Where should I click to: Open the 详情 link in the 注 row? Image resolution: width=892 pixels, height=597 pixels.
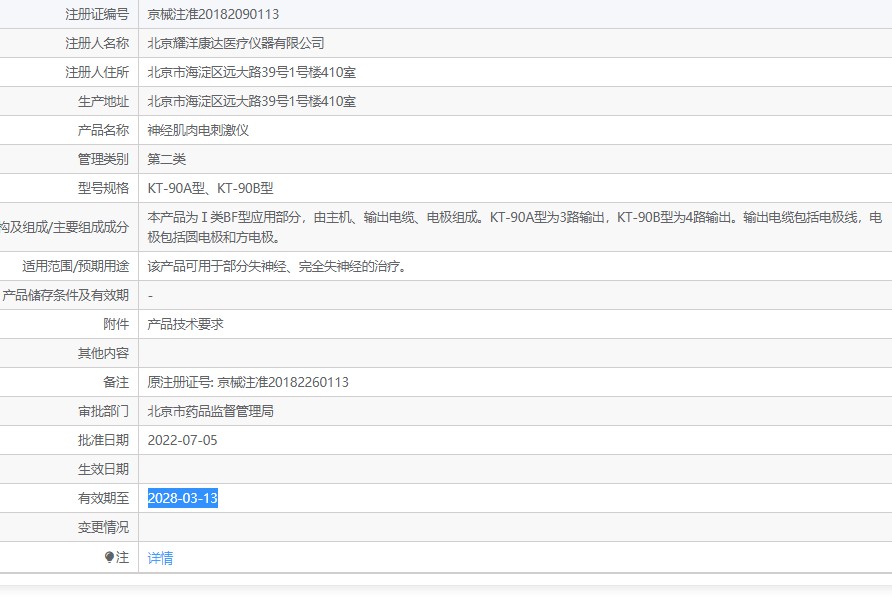(160, 558)
